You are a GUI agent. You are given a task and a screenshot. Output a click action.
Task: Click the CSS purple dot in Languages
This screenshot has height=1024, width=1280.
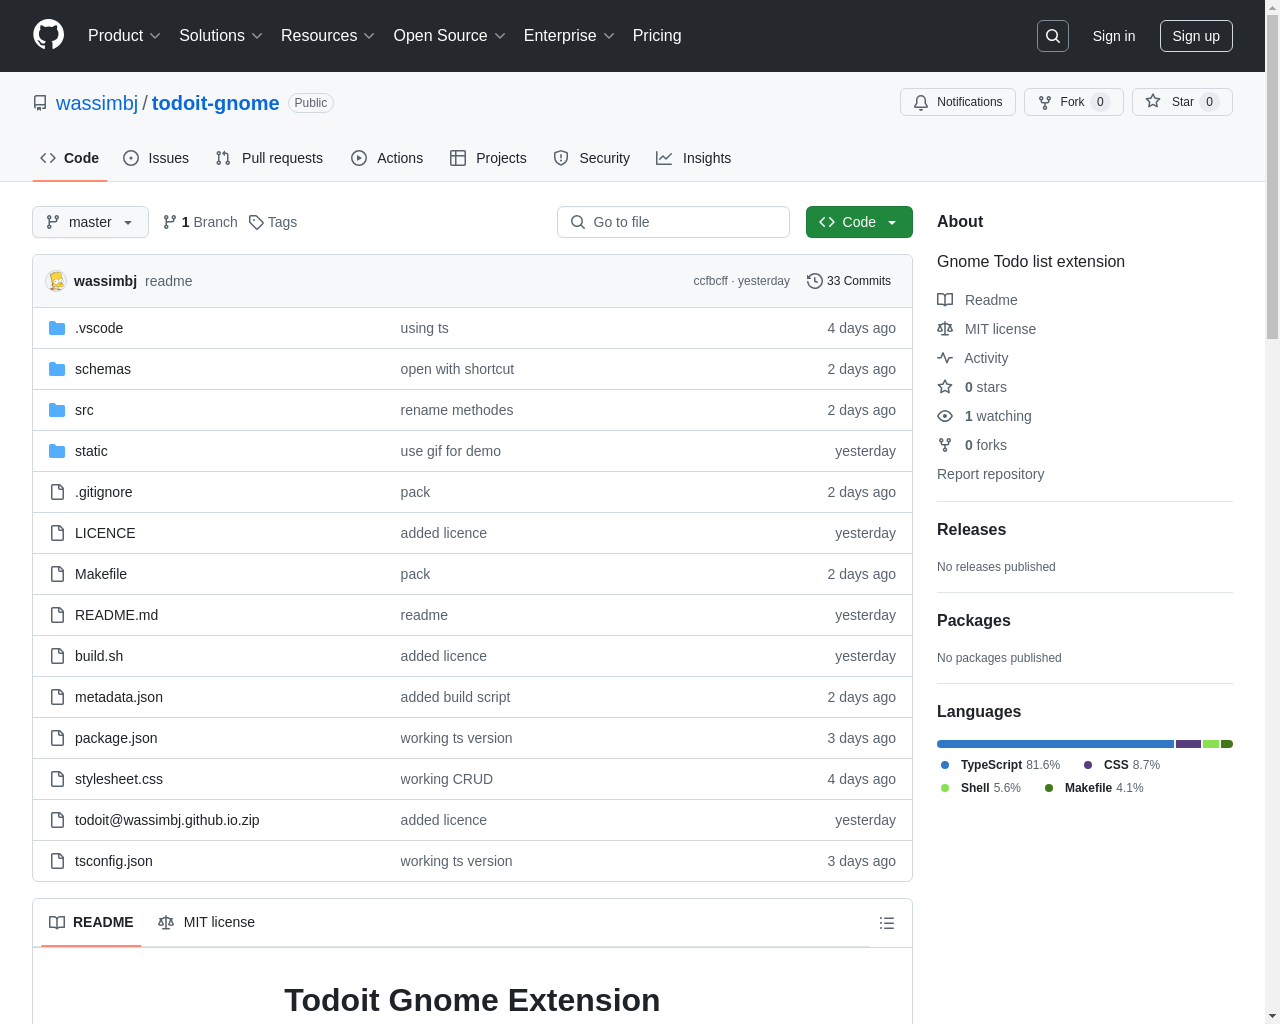coord(1088,765)
